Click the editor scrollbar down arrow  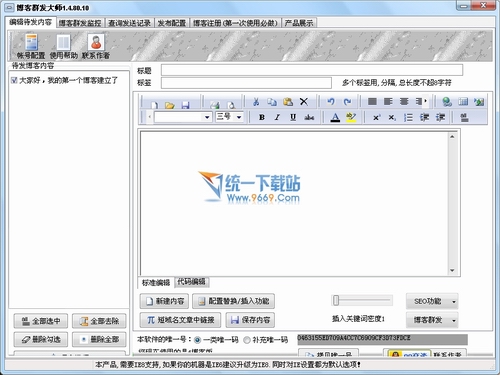[452, 270]
